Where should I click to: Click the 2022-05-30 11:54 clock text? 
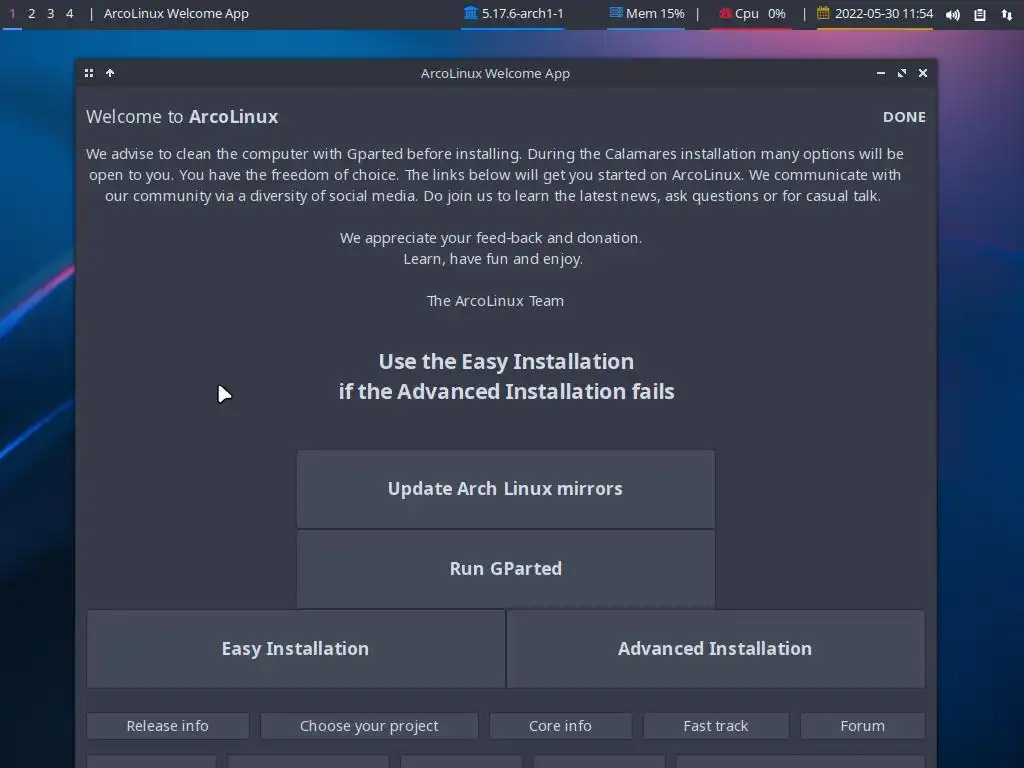tap(884, 14)
